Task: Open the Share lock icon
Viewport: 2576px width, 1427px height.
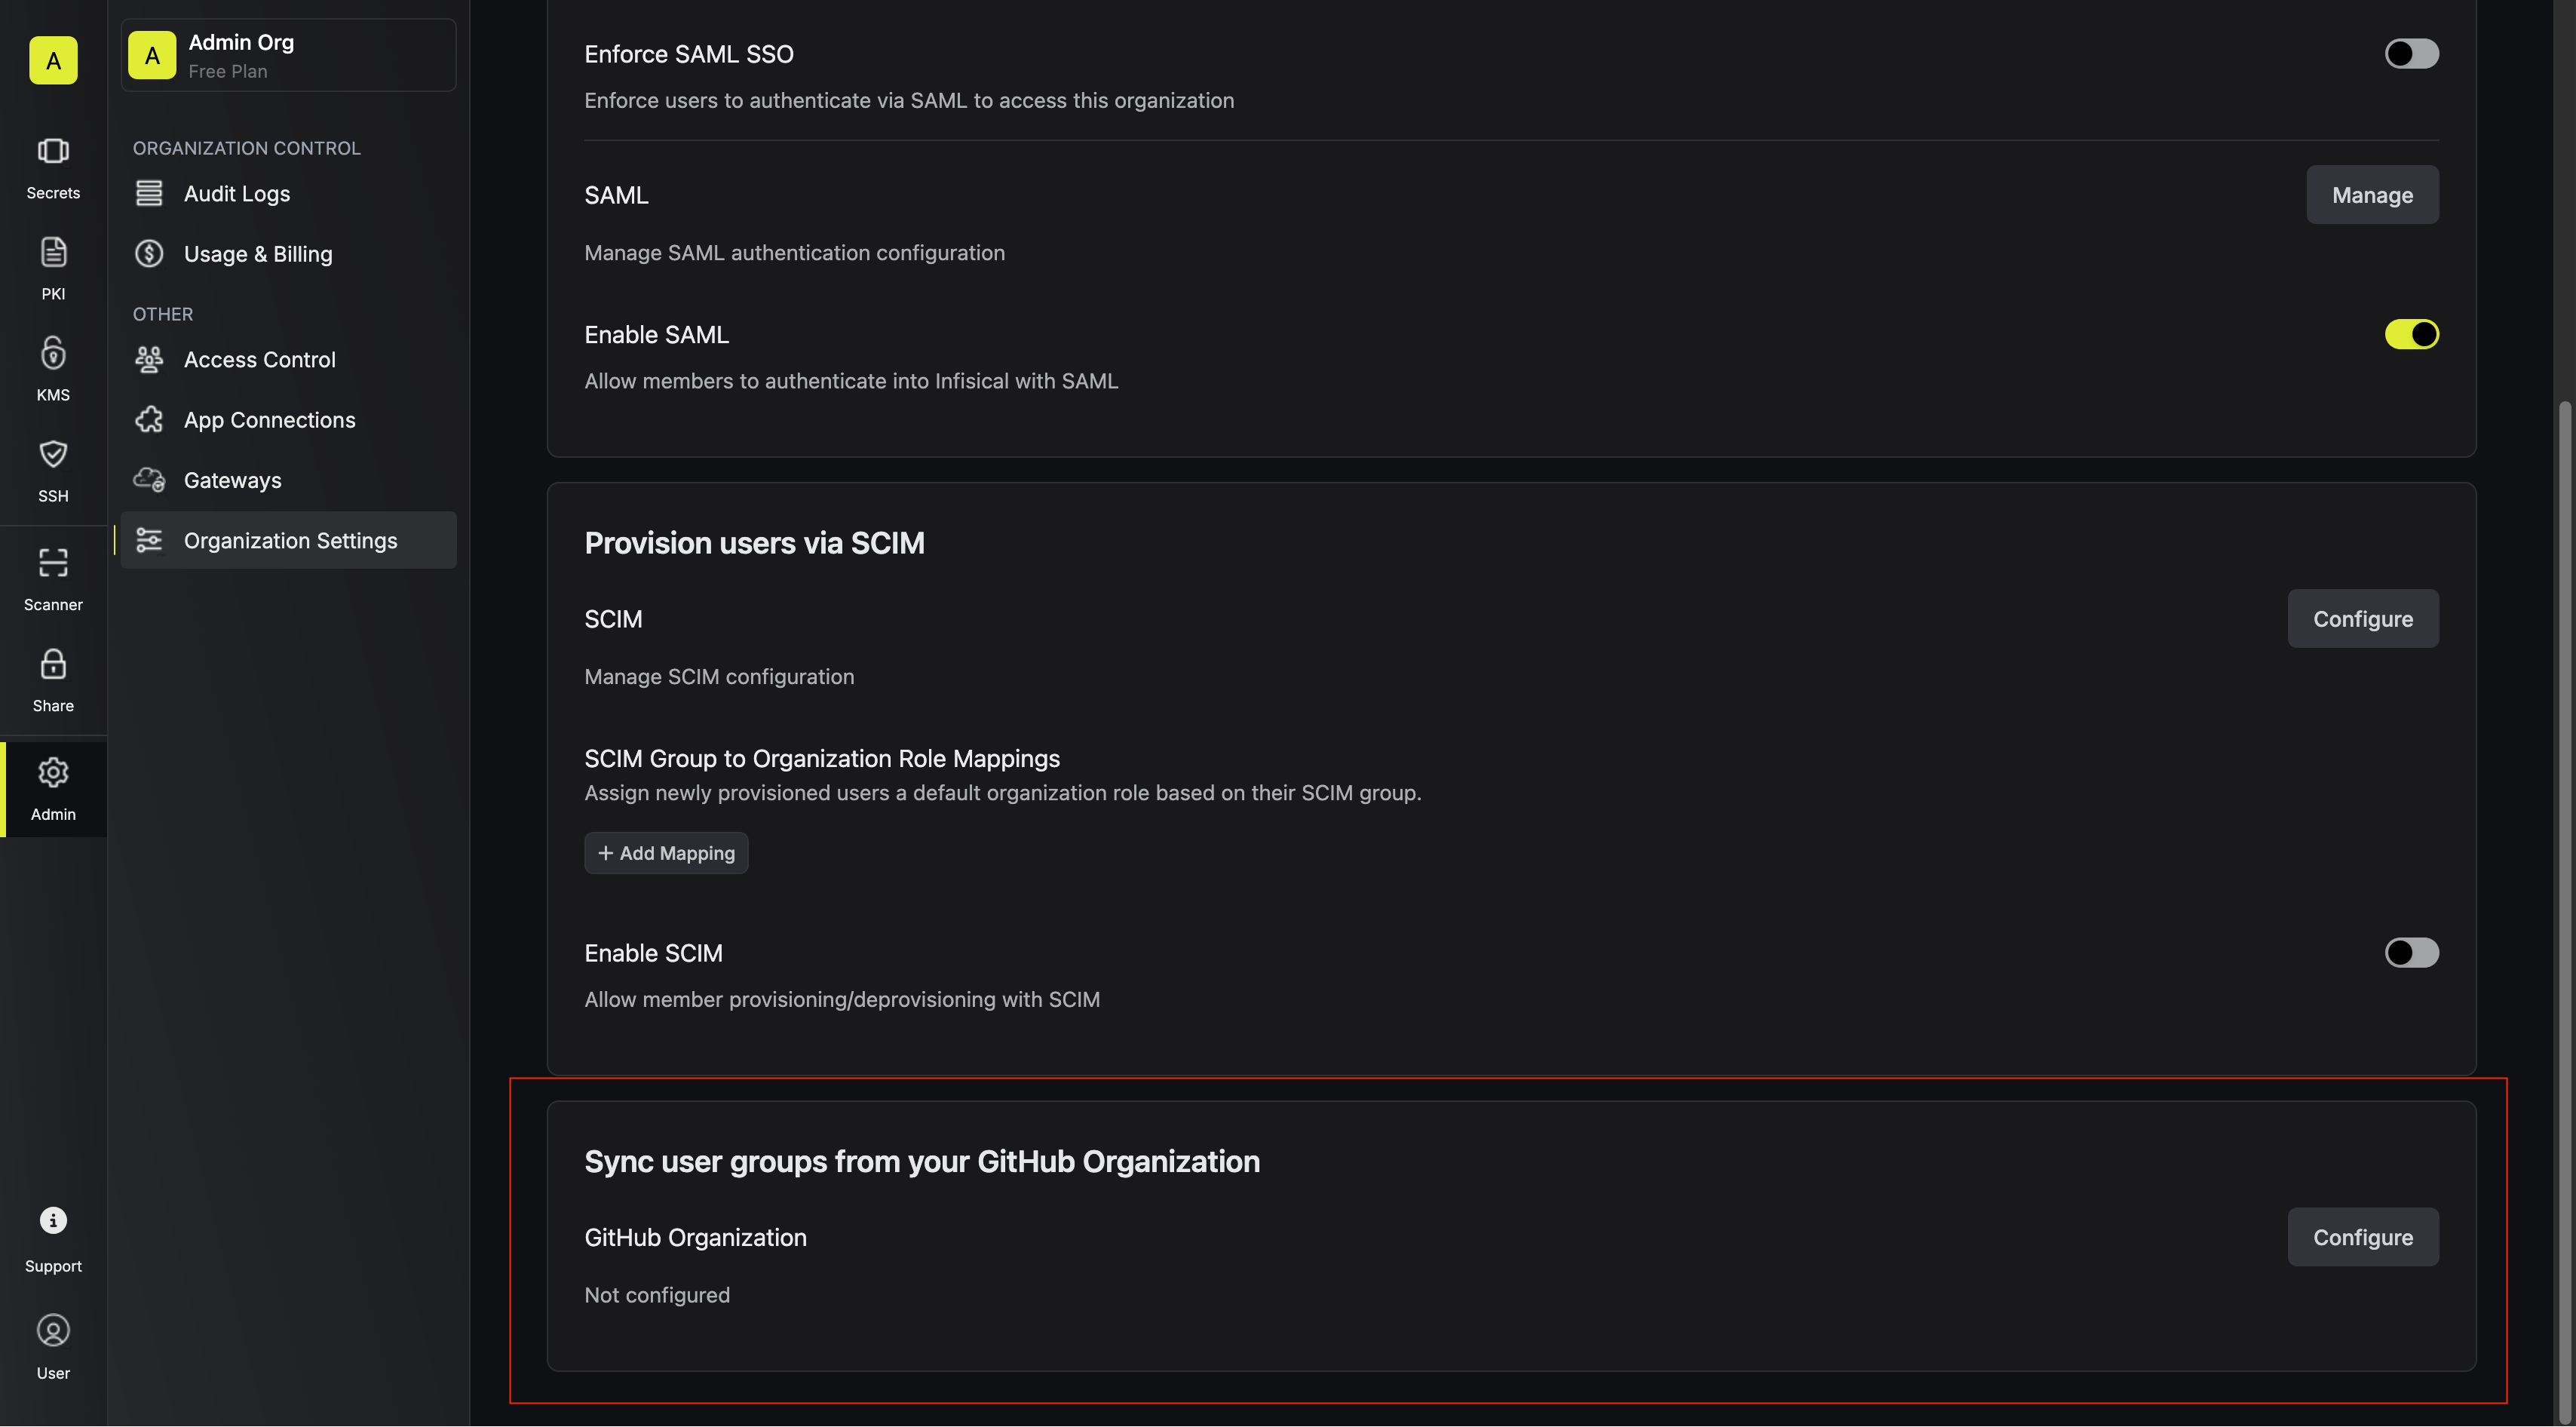Action: click(x=53, y=664)
